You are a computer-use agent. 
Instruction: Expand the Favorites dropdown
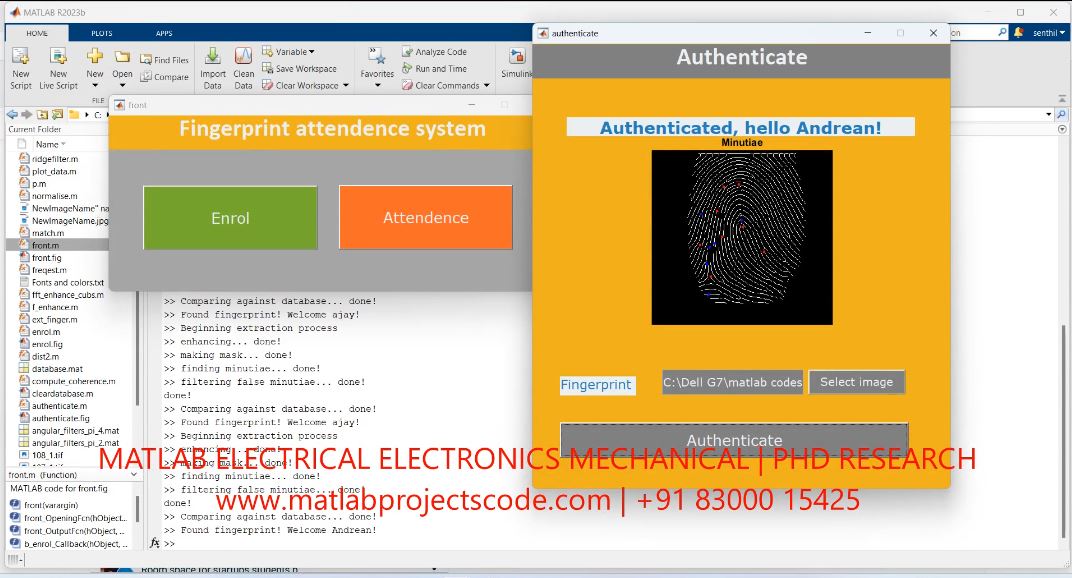(x=377, y=86)
